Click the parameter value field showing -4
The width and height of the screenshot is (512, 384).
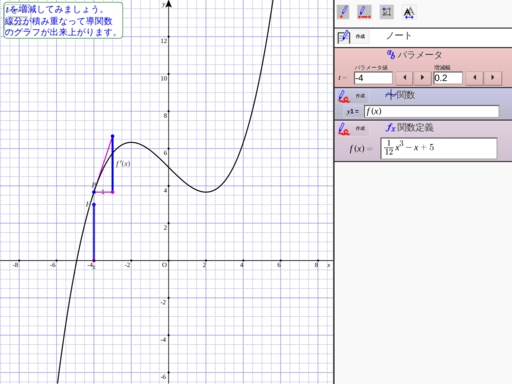click(373, 78)
